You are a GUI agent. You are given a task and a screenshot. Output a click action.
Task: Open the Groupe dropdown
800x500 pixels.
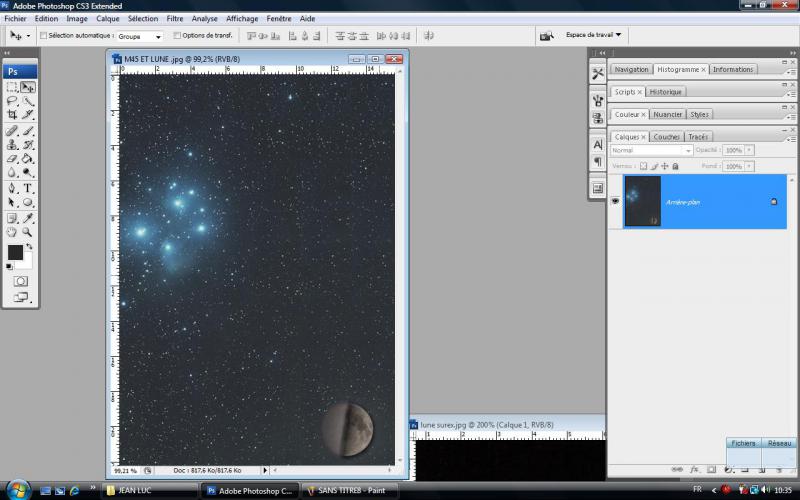[140, 36]
